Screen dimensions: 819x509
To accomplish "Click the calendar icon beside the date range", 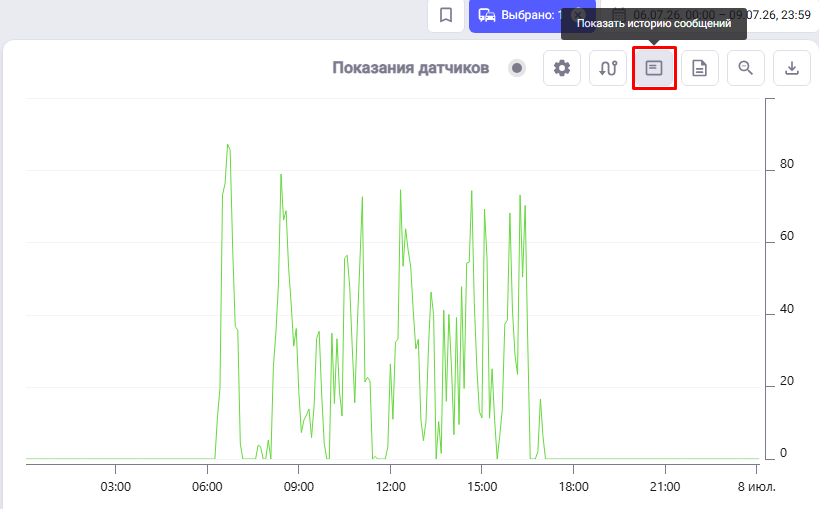I will tap(618, 15).
